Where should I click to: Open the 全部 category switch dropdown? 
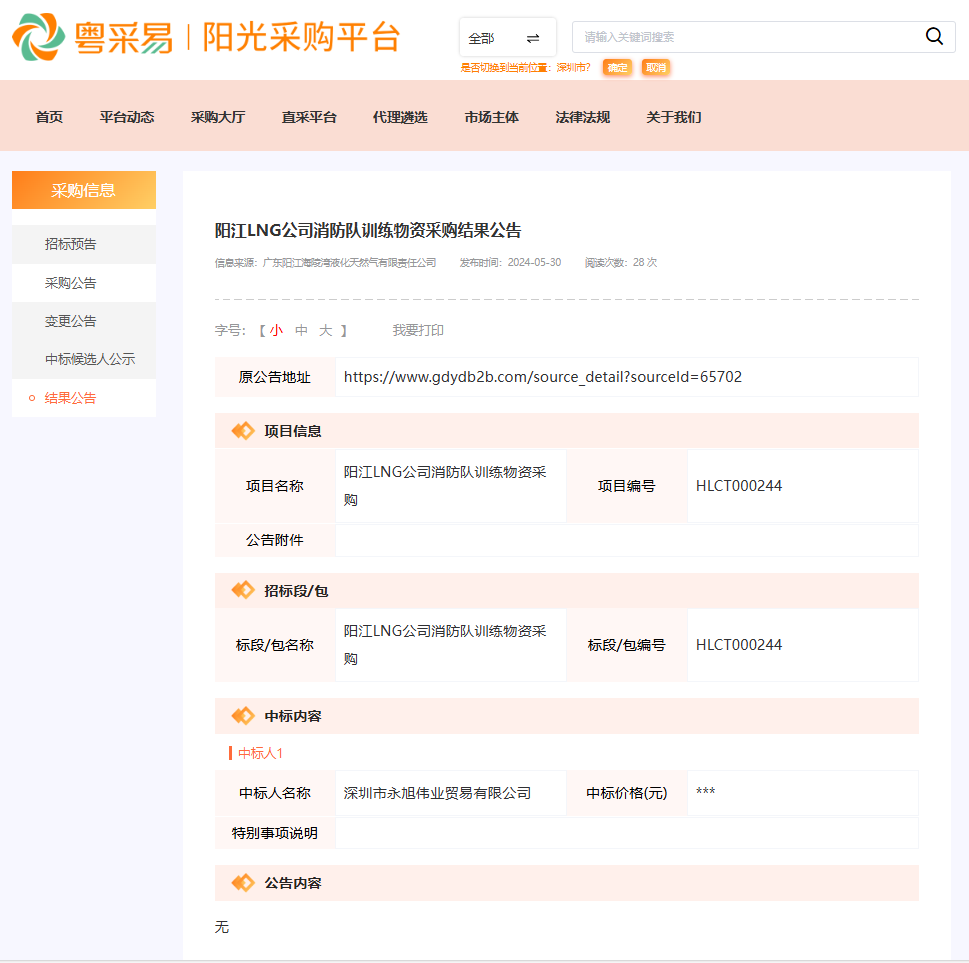tap(507, 38)
